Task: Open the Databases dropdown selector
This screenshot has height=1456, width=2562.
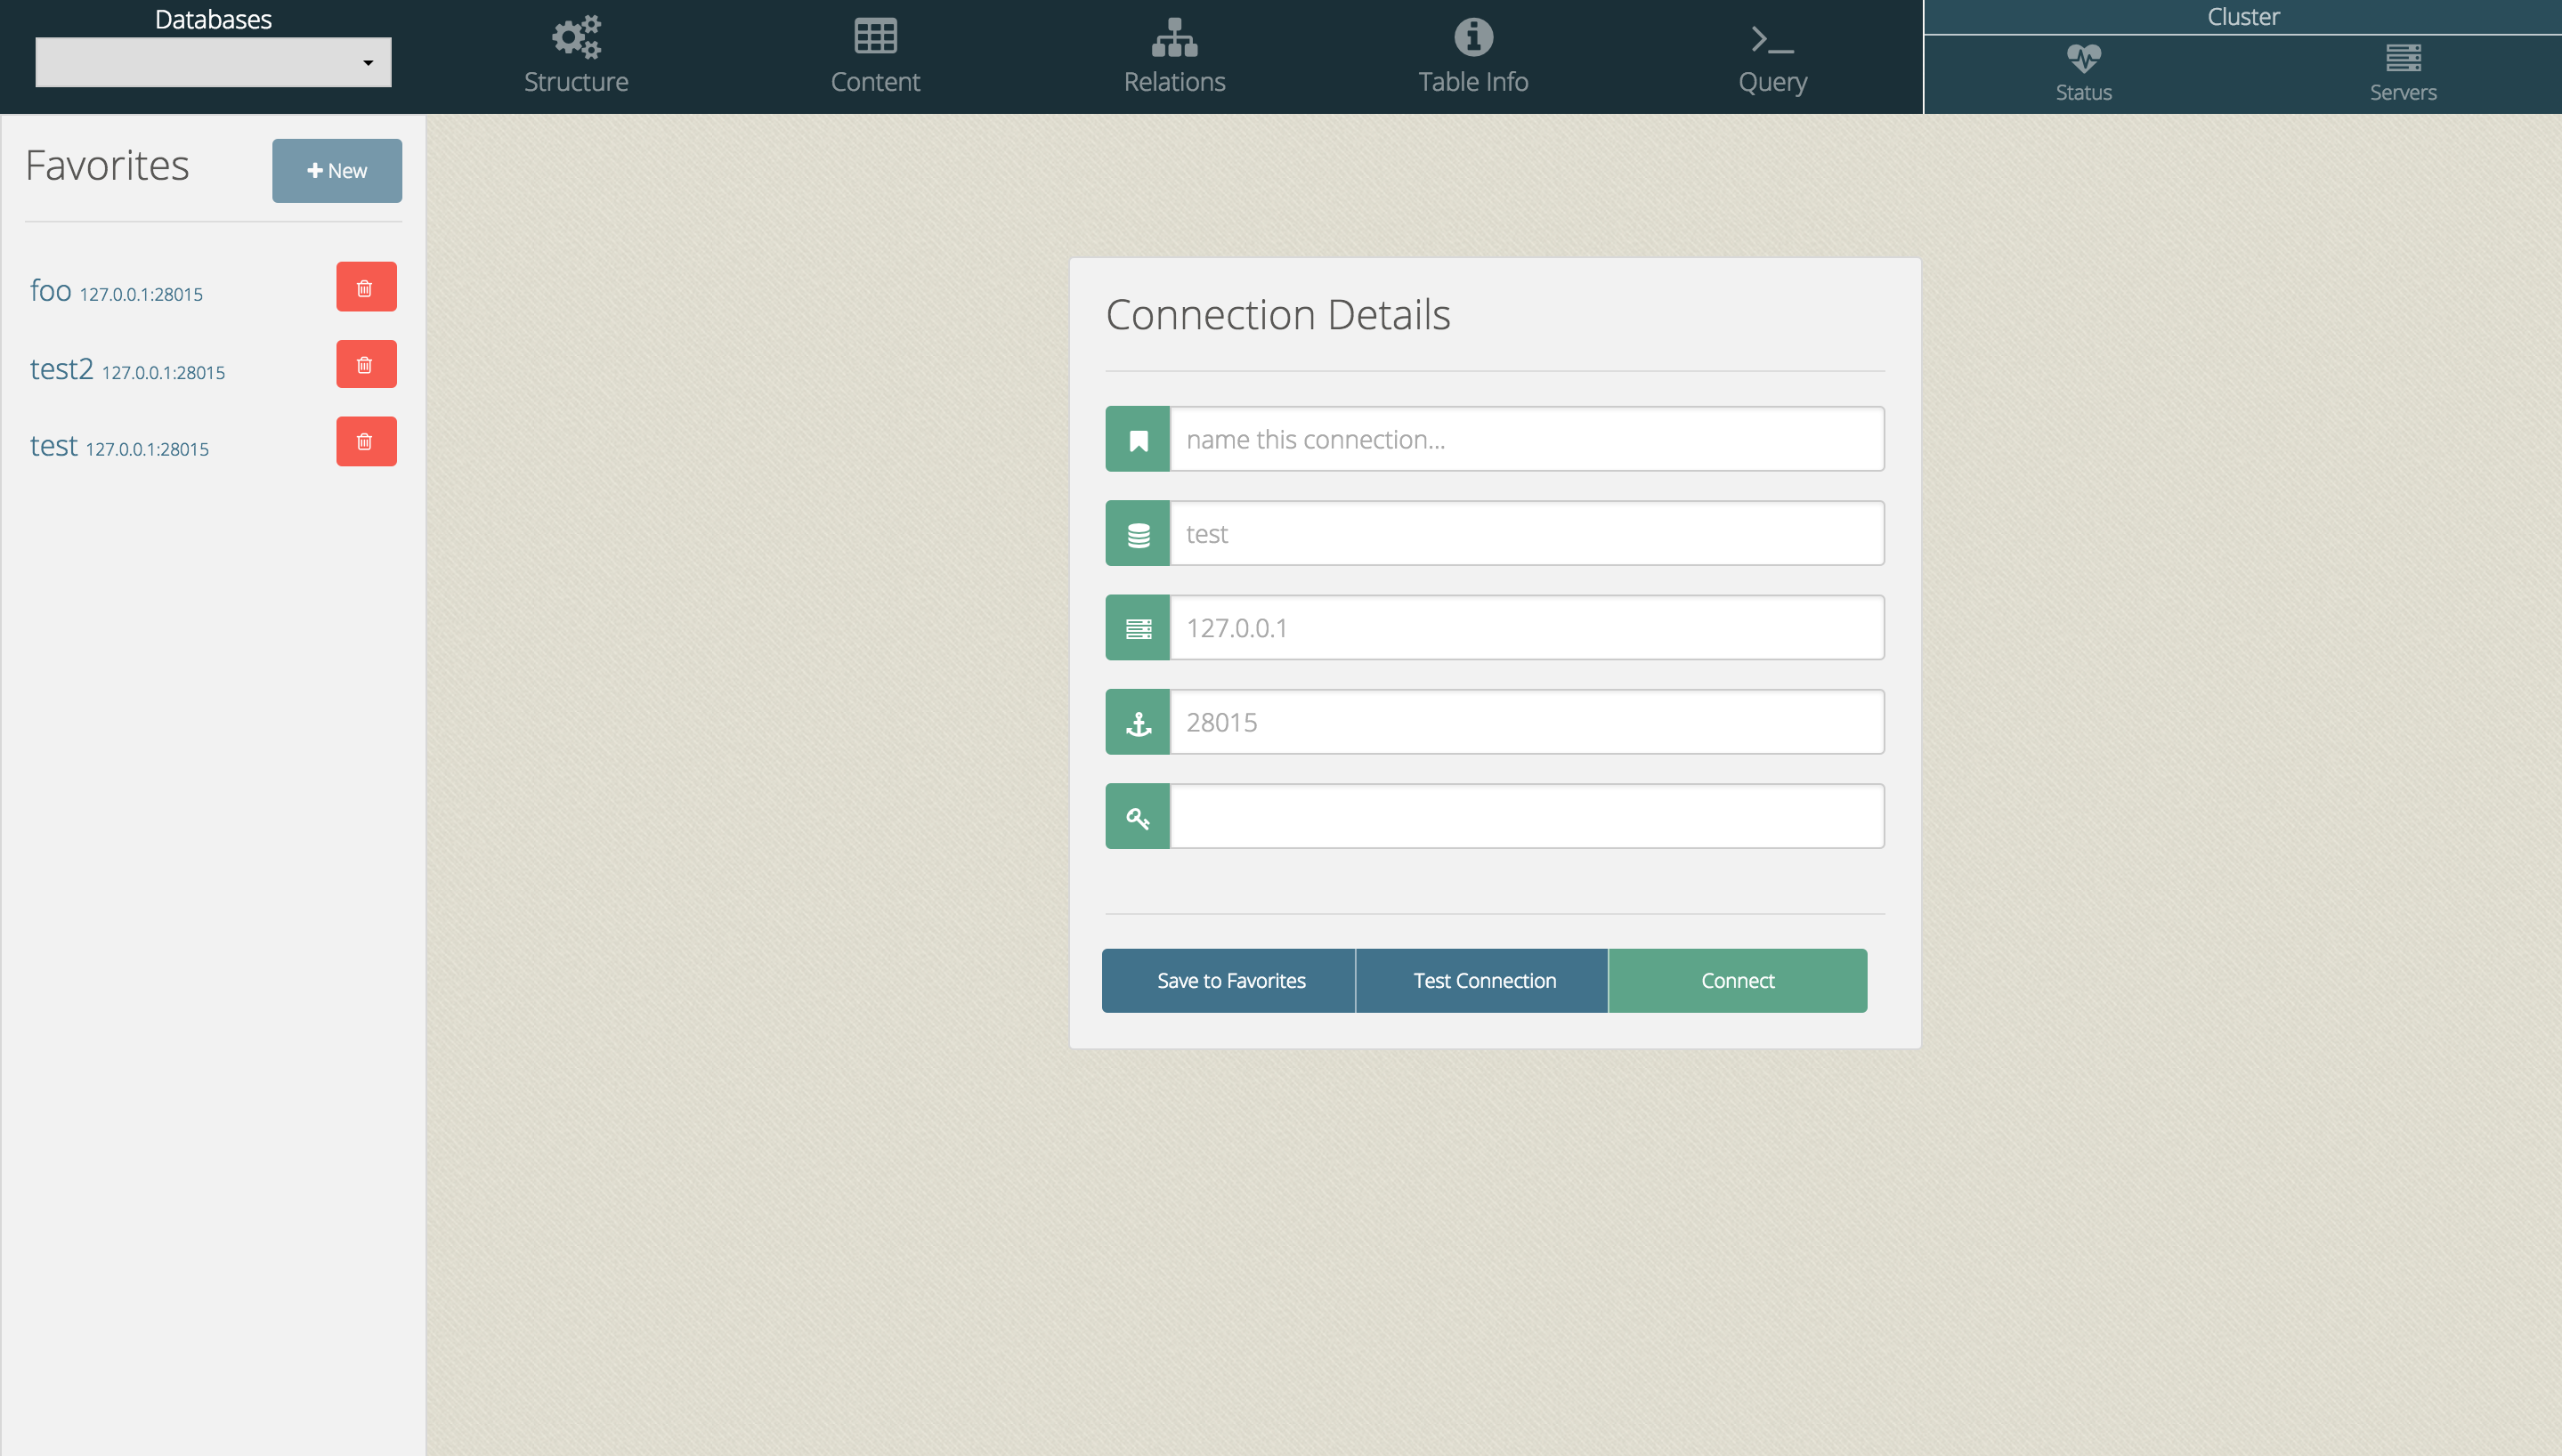Action: [x=211, y=63]
